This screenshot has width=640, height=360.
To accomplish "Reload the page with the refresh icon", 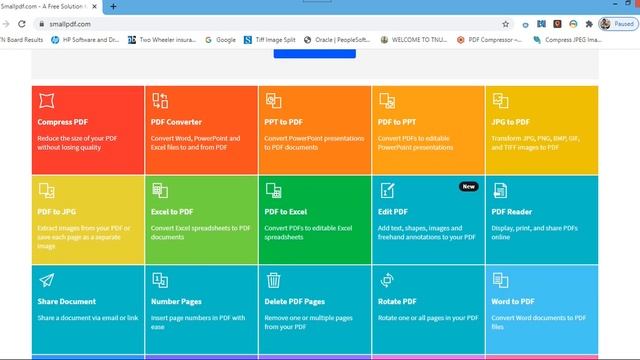I will click(x=22, y=24).
